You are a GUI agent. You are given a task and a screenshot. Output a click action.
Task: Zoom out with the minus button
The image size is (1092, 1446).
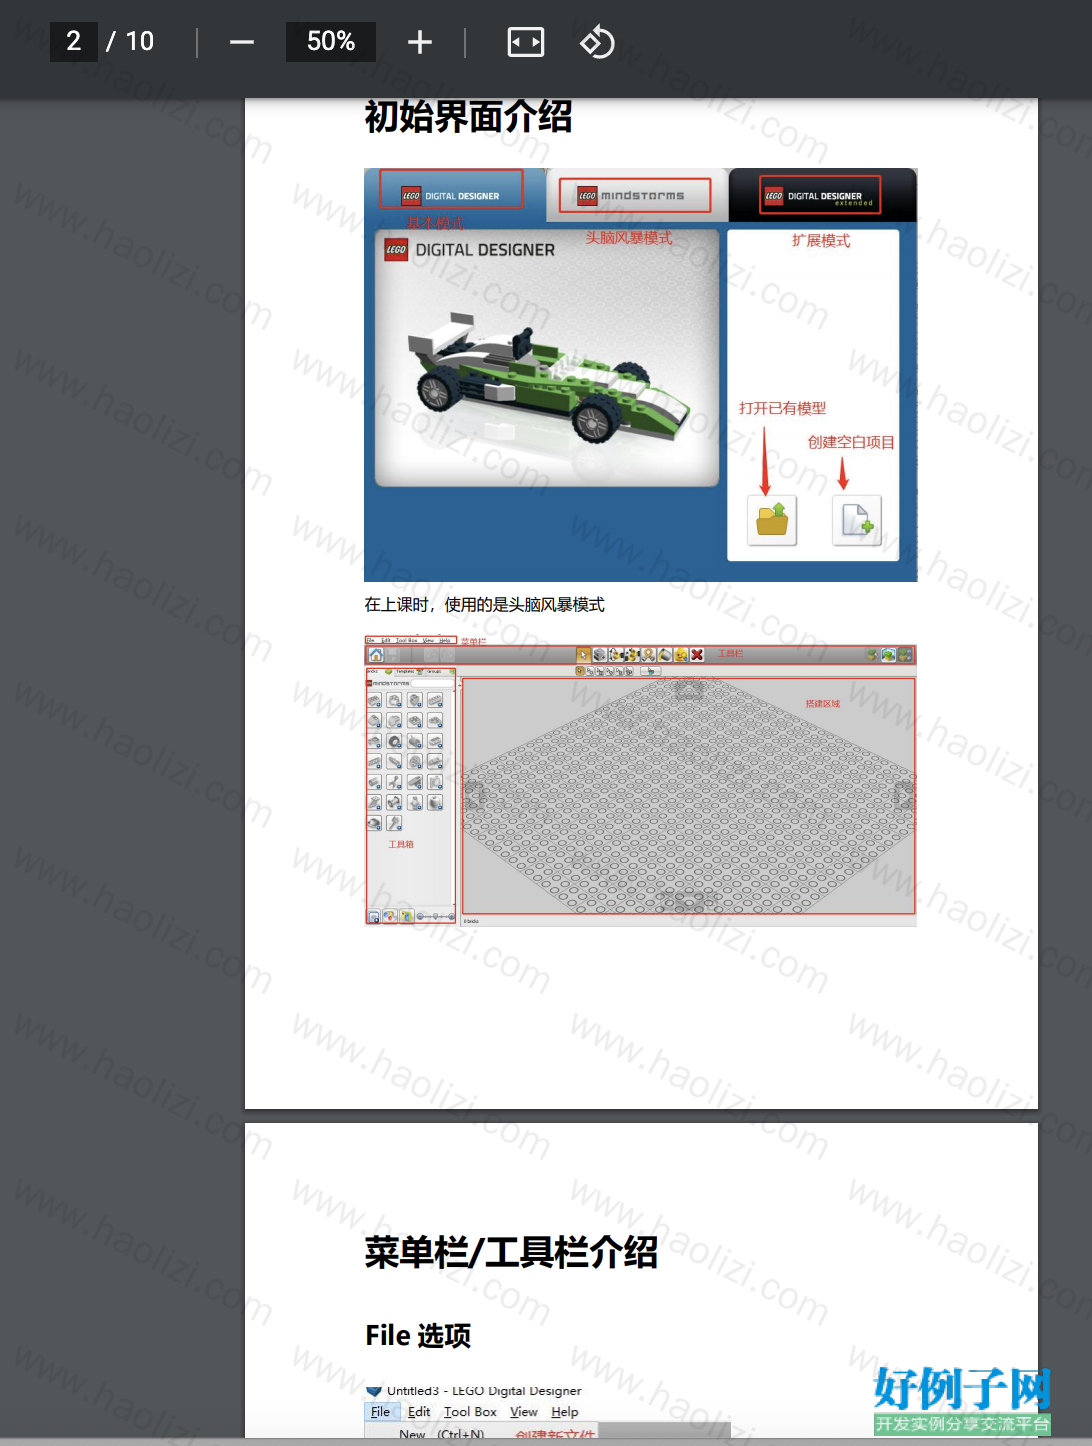[x=241, y=42]
